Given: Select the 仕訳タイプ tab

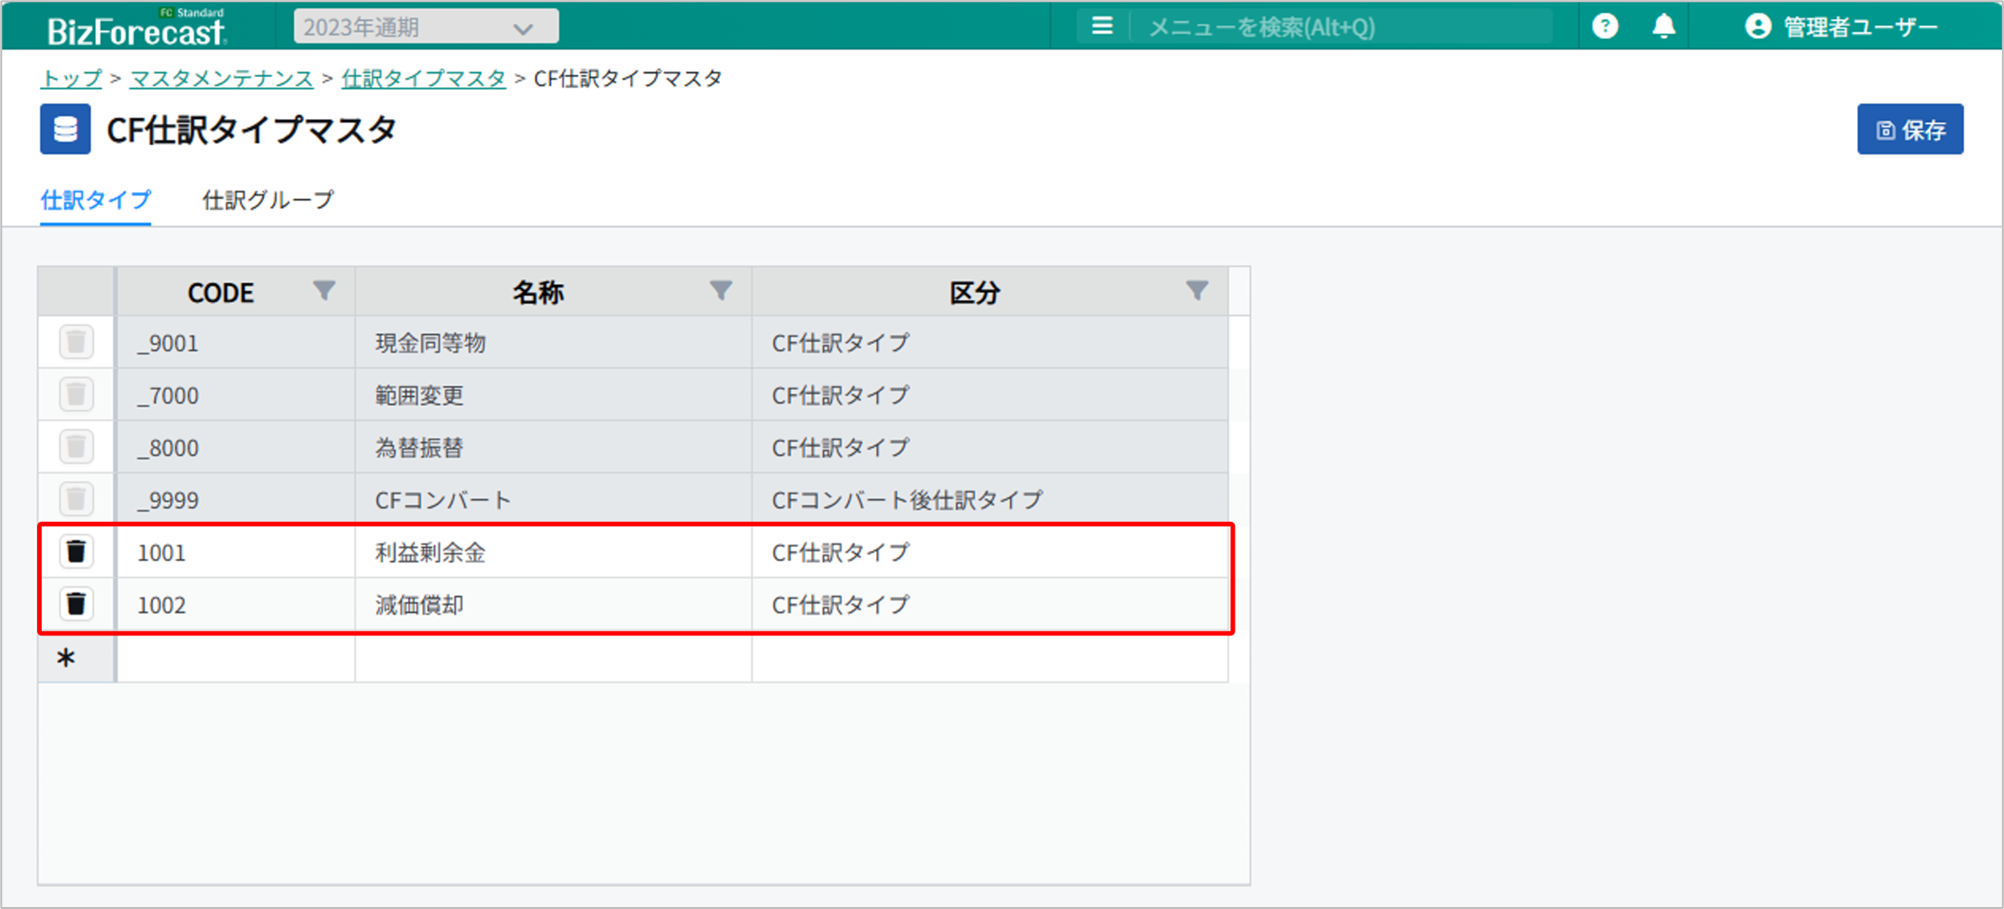Looking at the screenshot, I should (95, 200).
